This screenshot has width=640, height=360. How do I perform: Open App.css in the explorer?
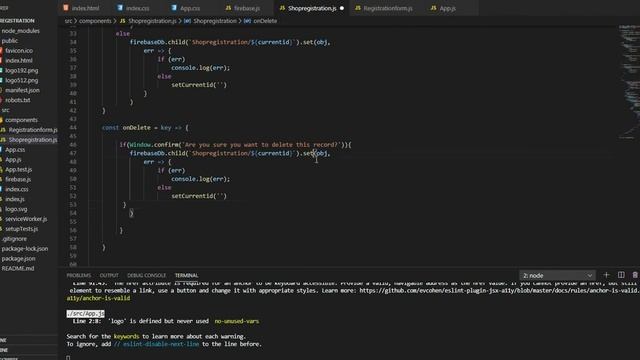pos(15,149)
